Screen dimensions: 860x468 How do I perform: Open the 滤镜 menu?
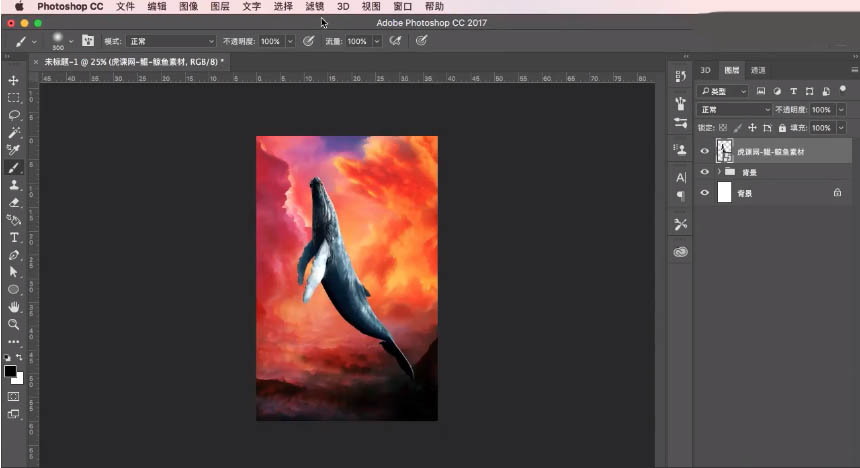click(314, 7)
